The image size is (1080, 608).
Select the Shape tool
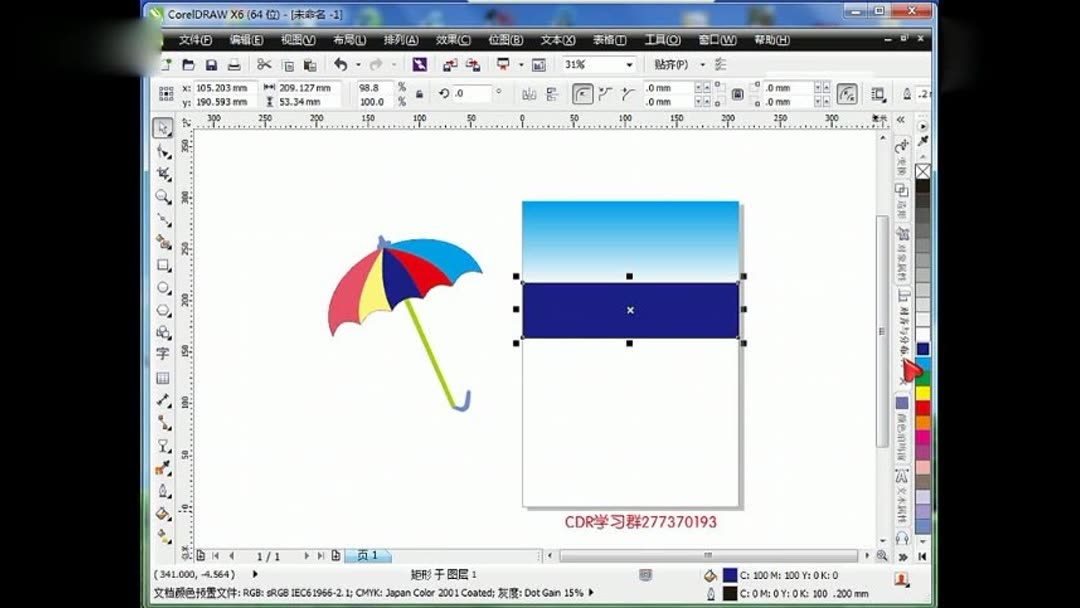[x=163, y=150]
